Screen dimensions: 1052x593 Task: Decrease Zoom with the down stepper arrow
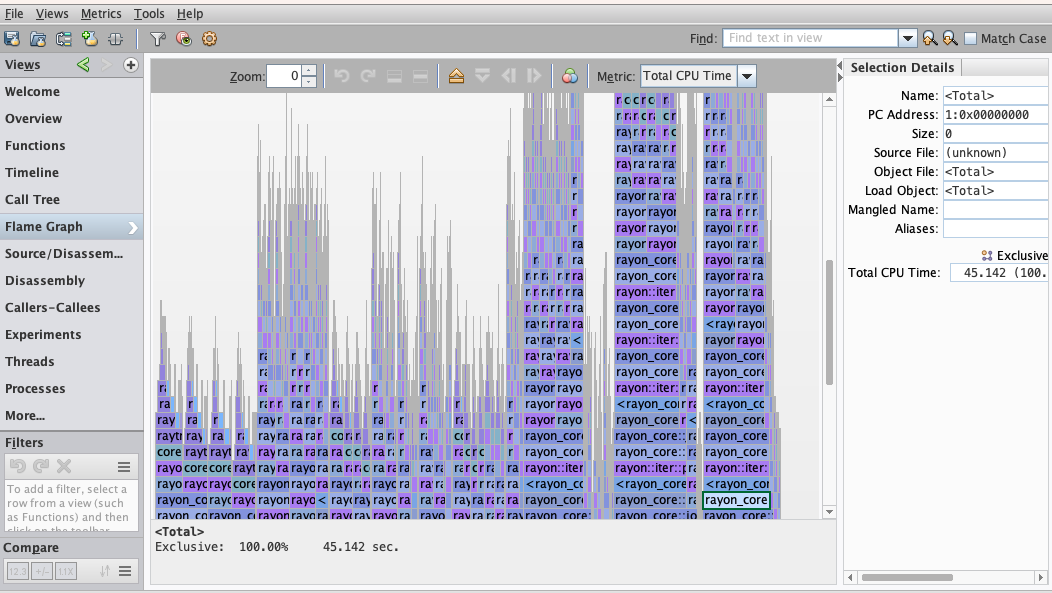click(309, 82)
